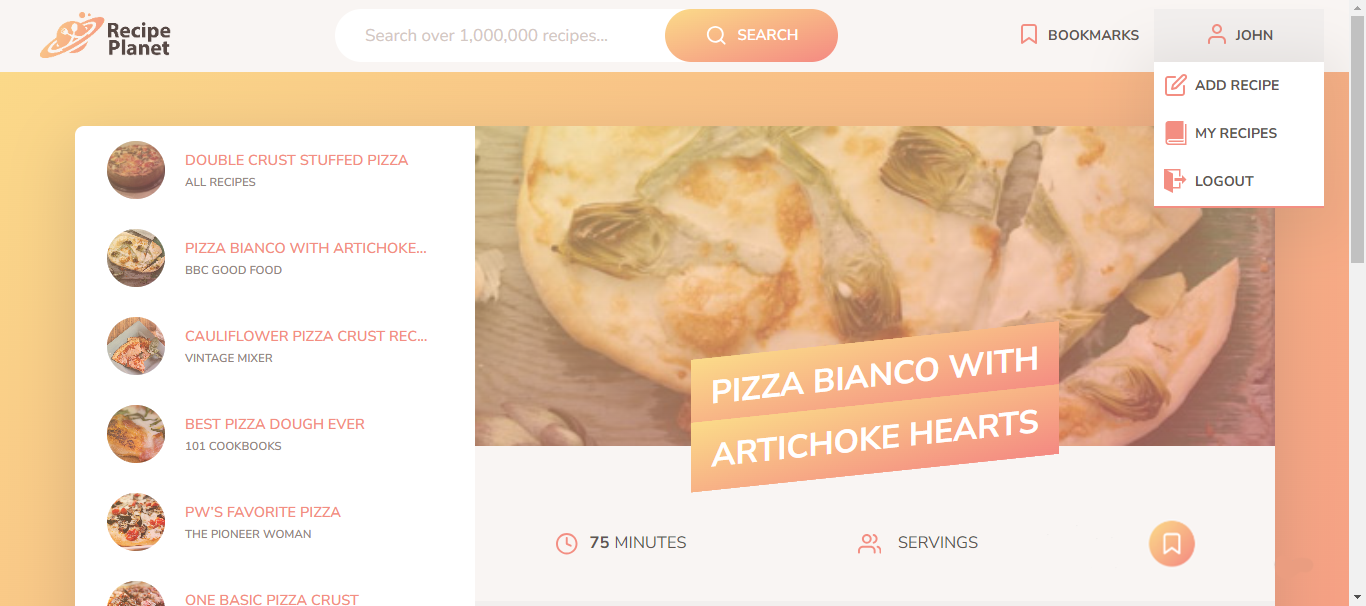Image resolution: width=1366 pixels, height=606 pixels.
Task: Toggle the round bookmark button on recipe
Action: [x=1172, y=544]
